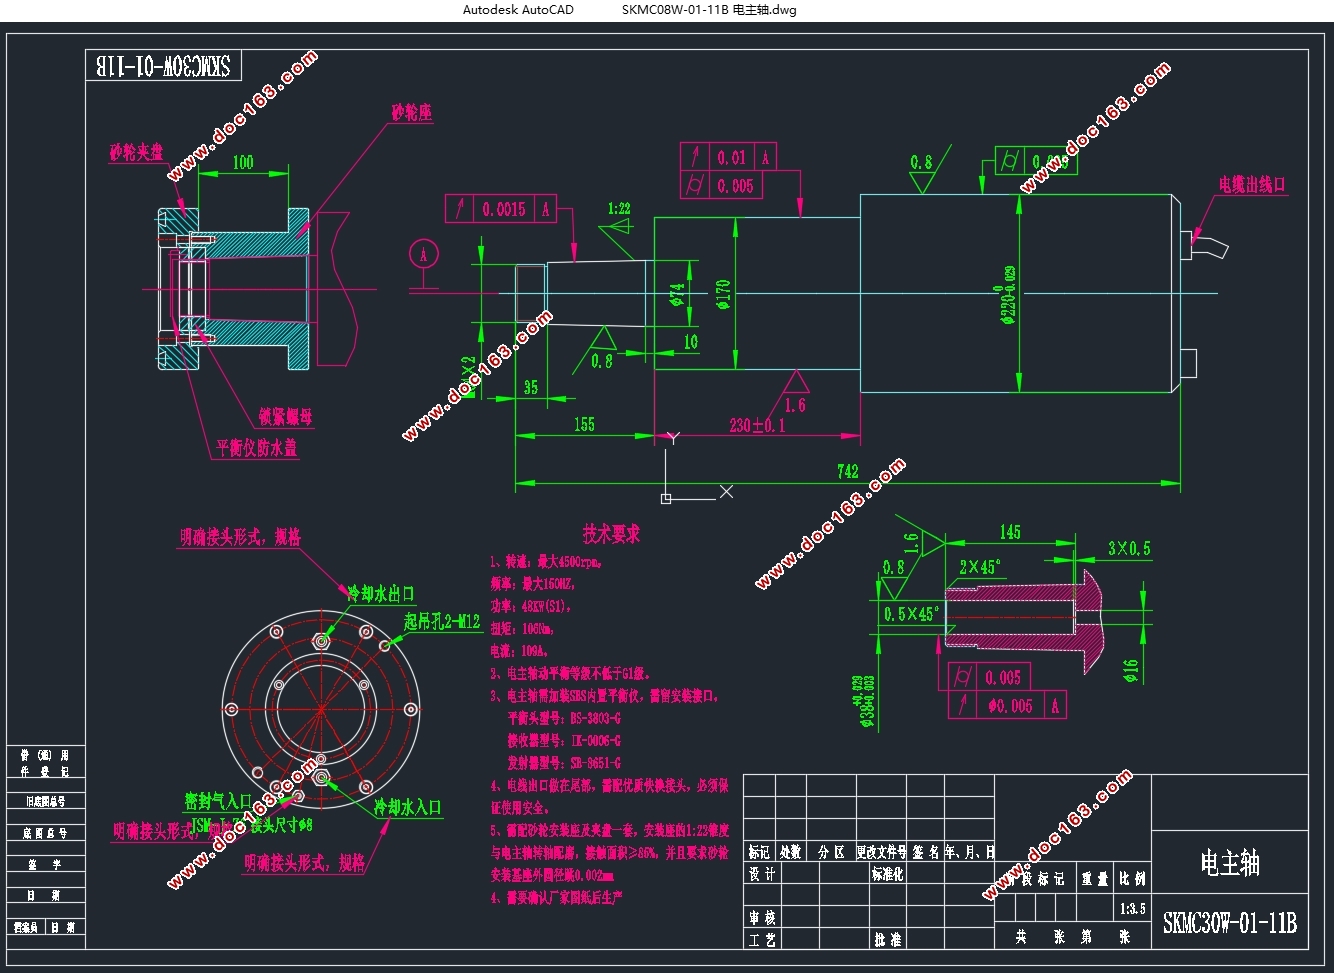Click the 1:3.5 scale value cell
The width and height of the screenshot is (1334, 973).
[x=1132, y=909]
